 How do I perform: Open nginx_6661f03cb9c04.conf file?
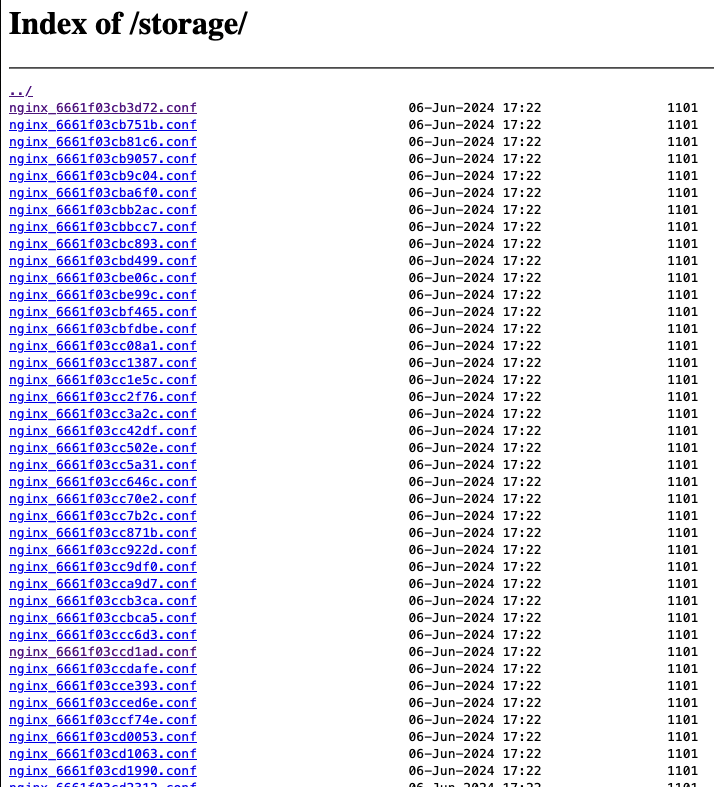pyautogui.click(x=103, y=176)
